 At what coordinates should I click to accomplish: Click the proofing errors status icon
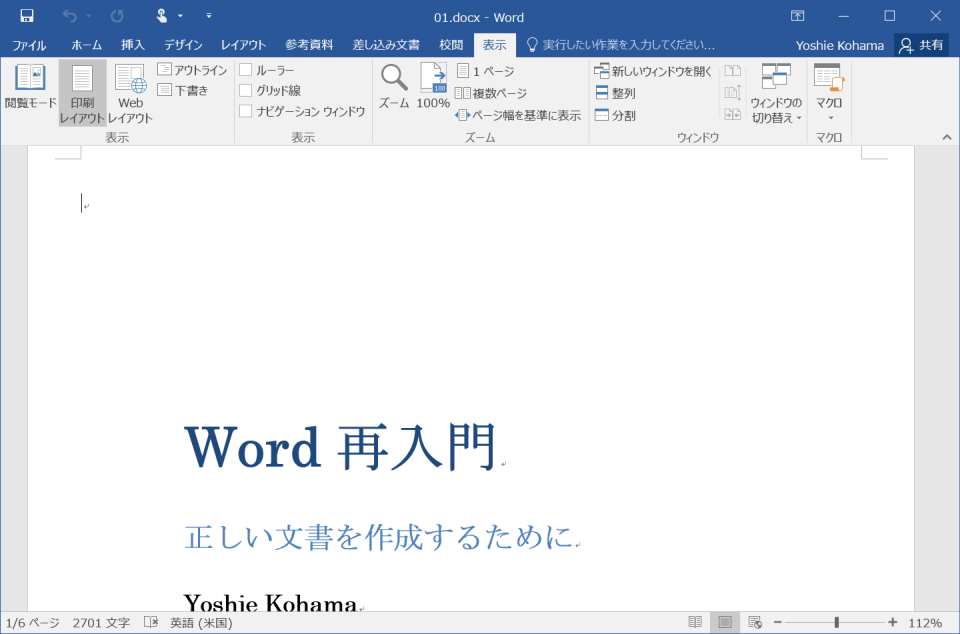click(x=151, y=622)
